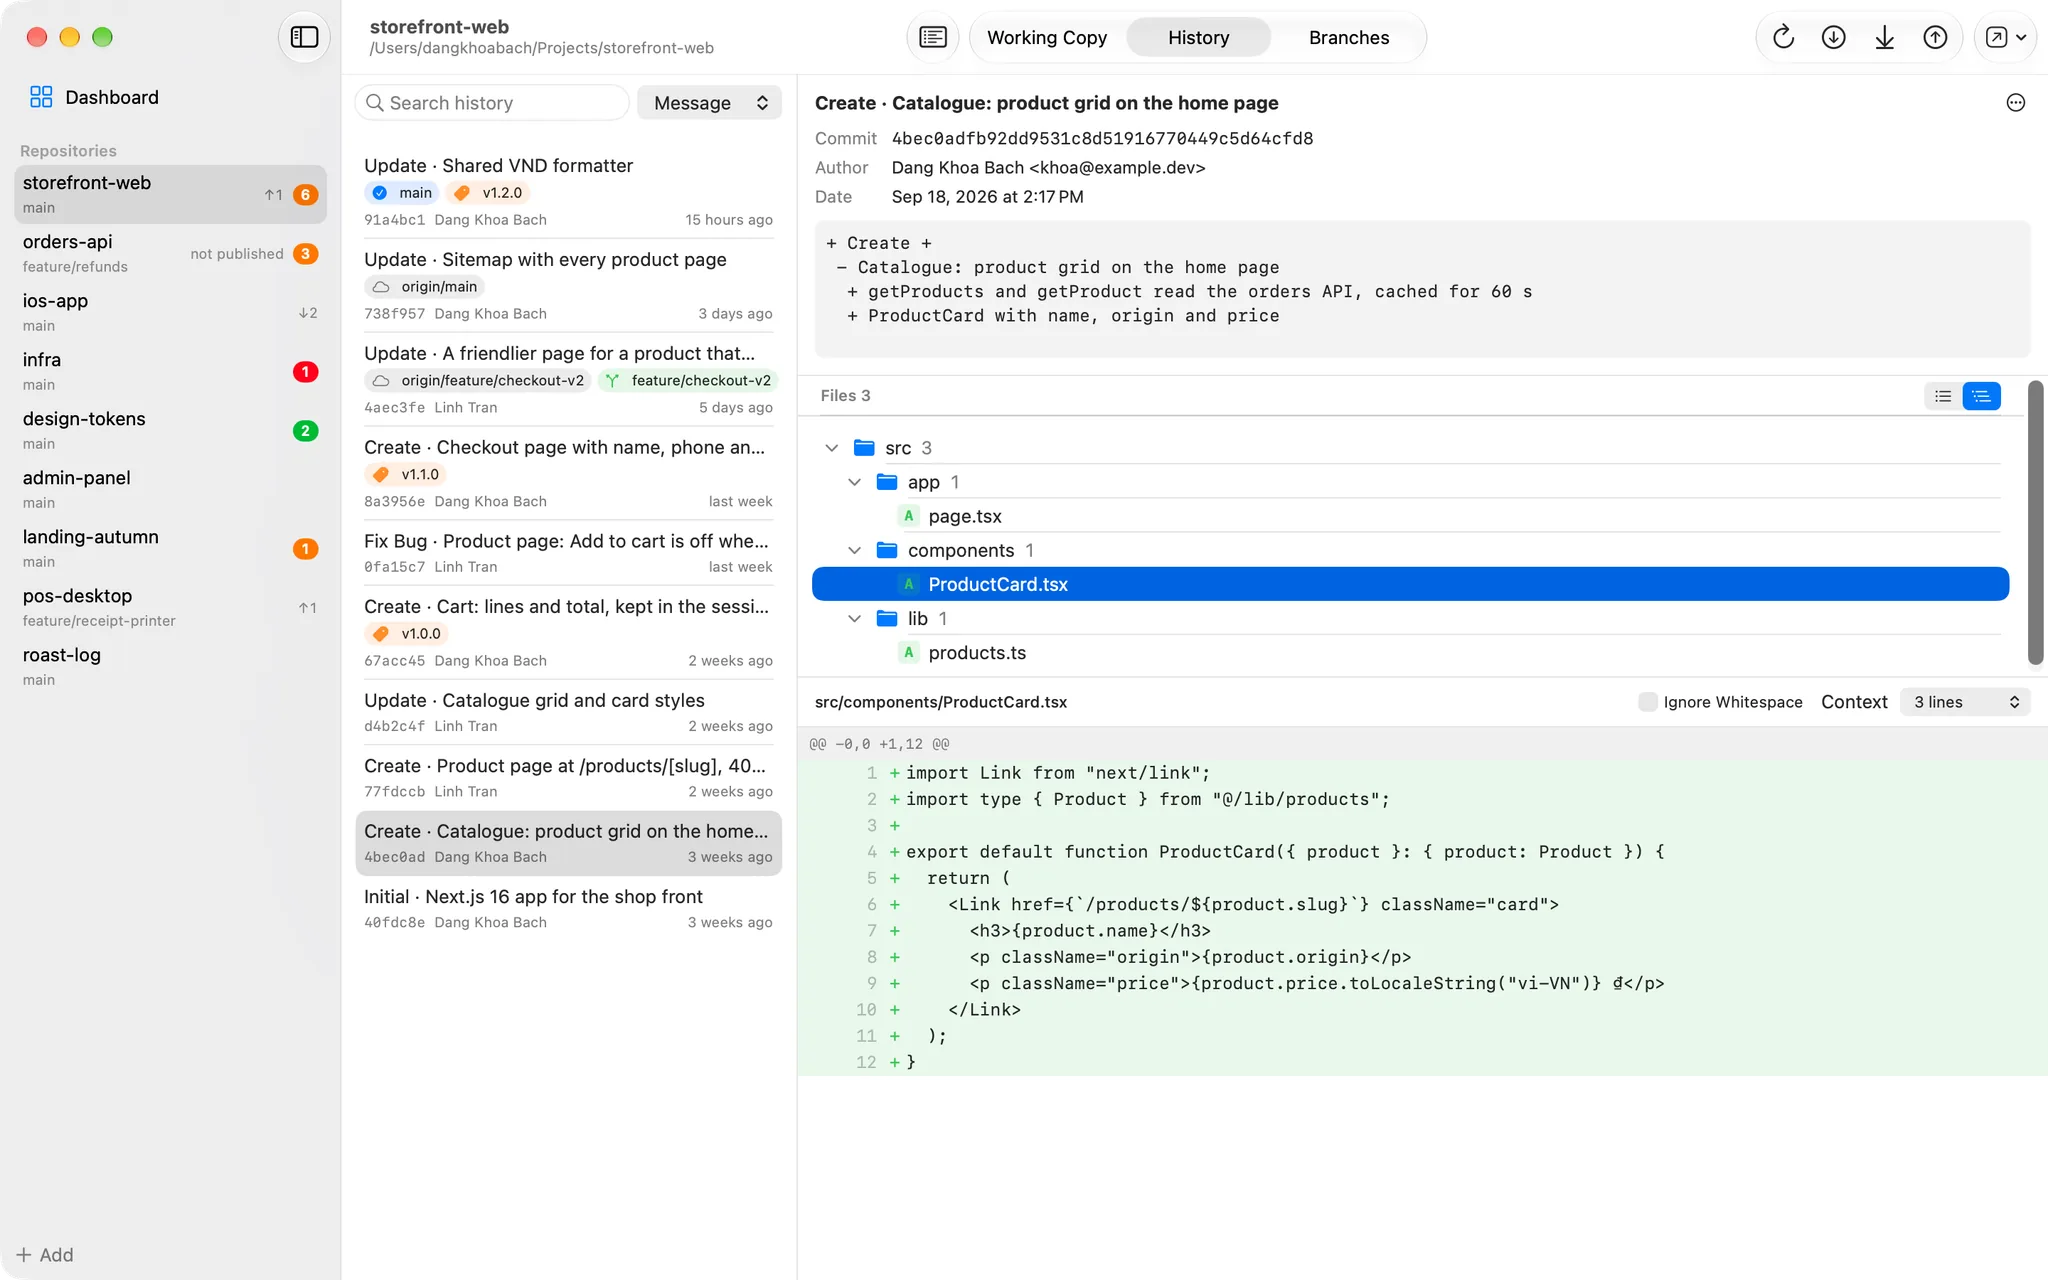The height and width of the screenshot is (1280, 2048).
Task: Enable Ignore Whitespace checkbox
Action: coord(1648,702)
